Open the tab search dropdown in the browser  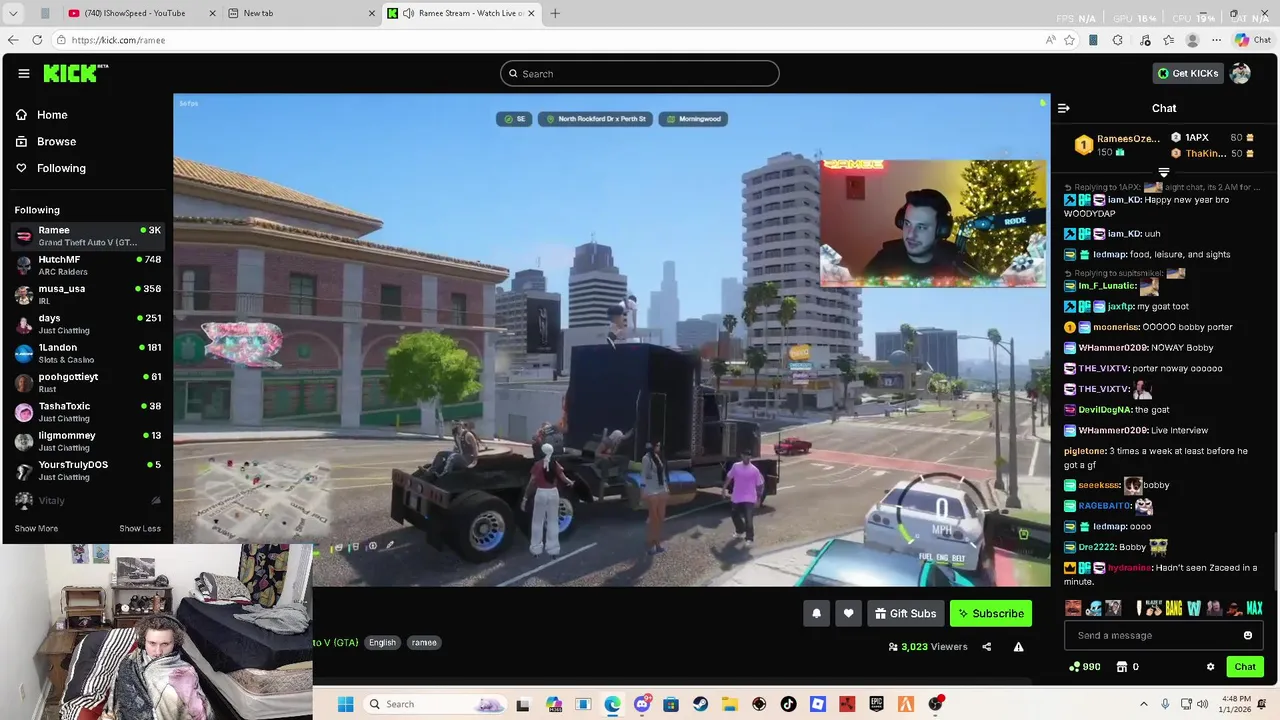(14, 13)
